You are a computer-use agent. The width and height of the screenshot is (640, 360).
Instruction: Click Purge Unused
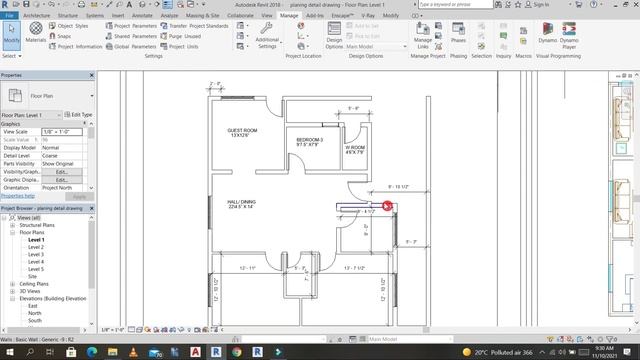tap(181, 36)
